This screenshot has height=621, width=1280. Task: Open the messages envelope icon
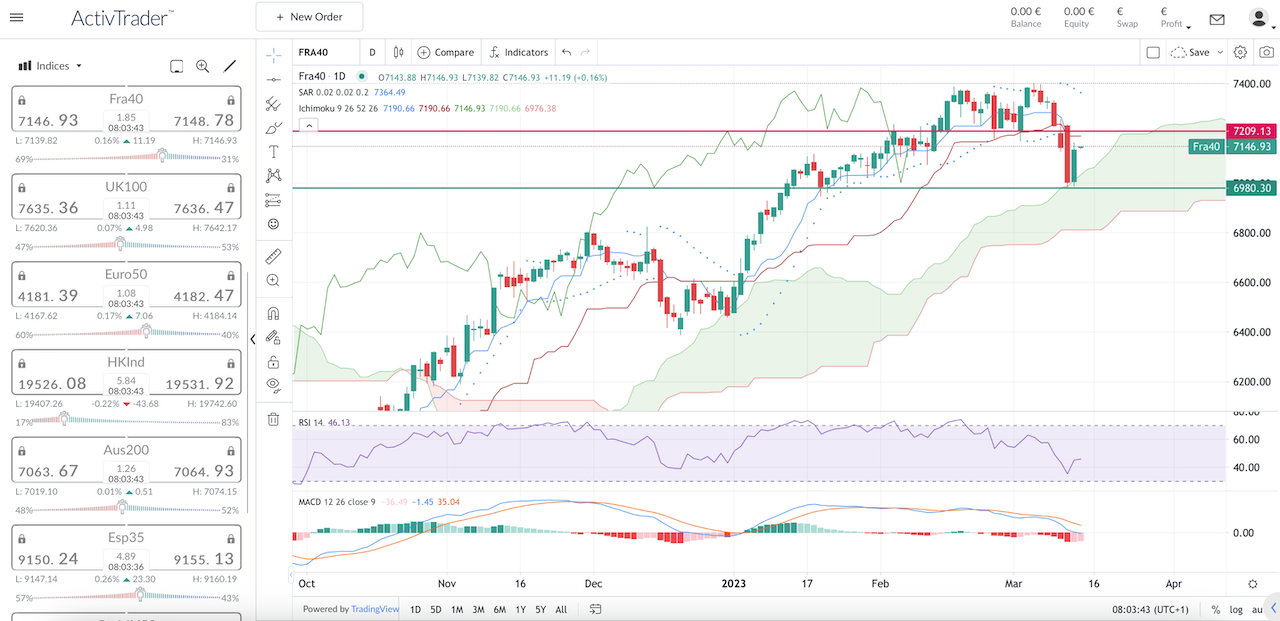point(1217,19)
